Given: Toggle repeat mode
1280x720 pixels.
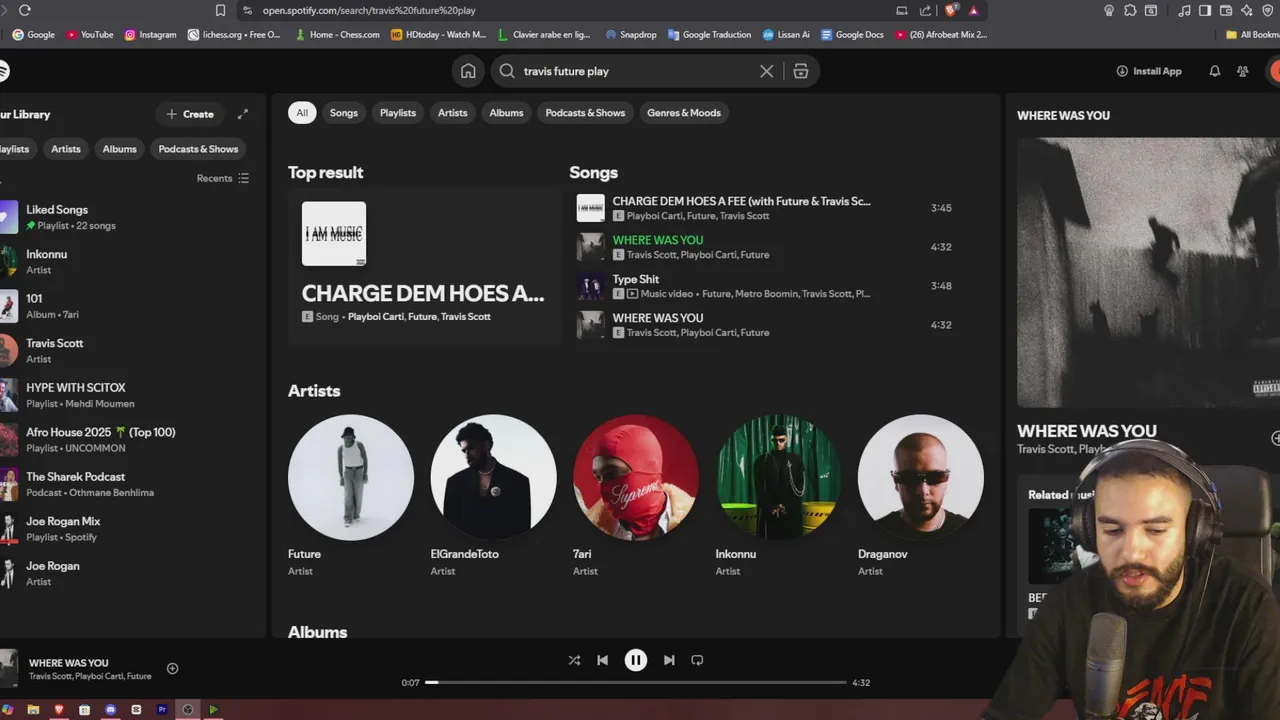Looking at the screenshot, I should (697, 660).
